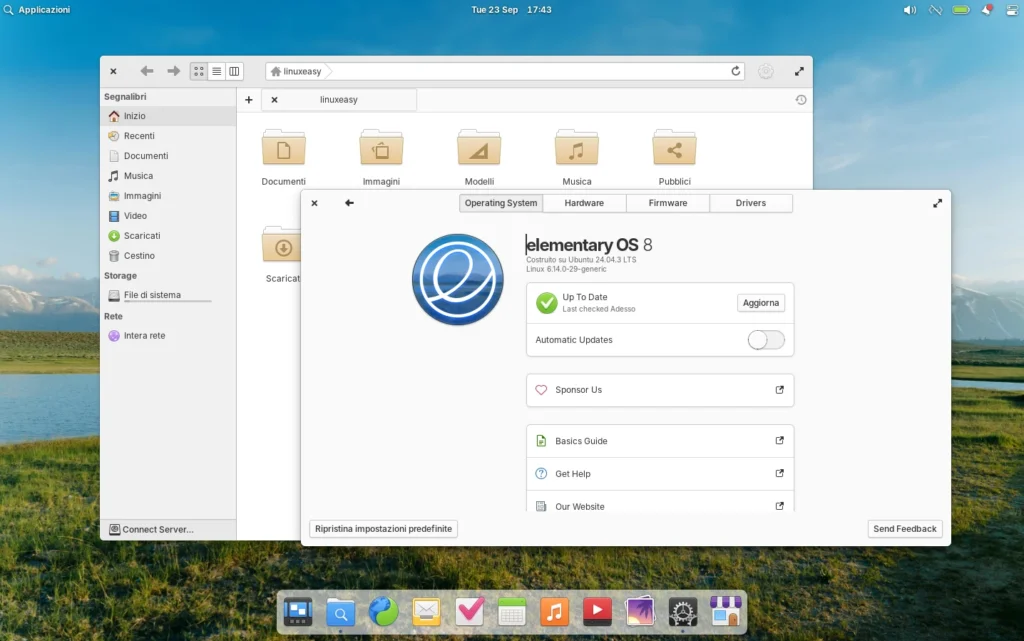Go back using the Files back arrow

pyautogui.click(x=146, y=71)
